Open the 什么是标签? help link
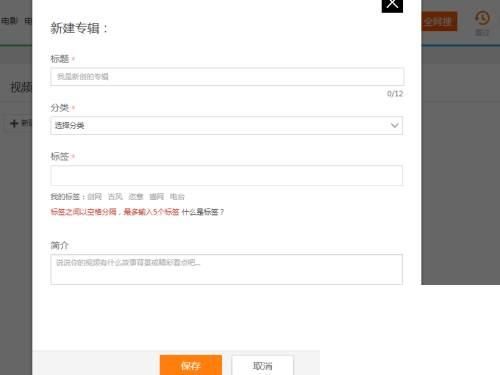Viewport: 500px width, 375px height. tap(203, 212)
